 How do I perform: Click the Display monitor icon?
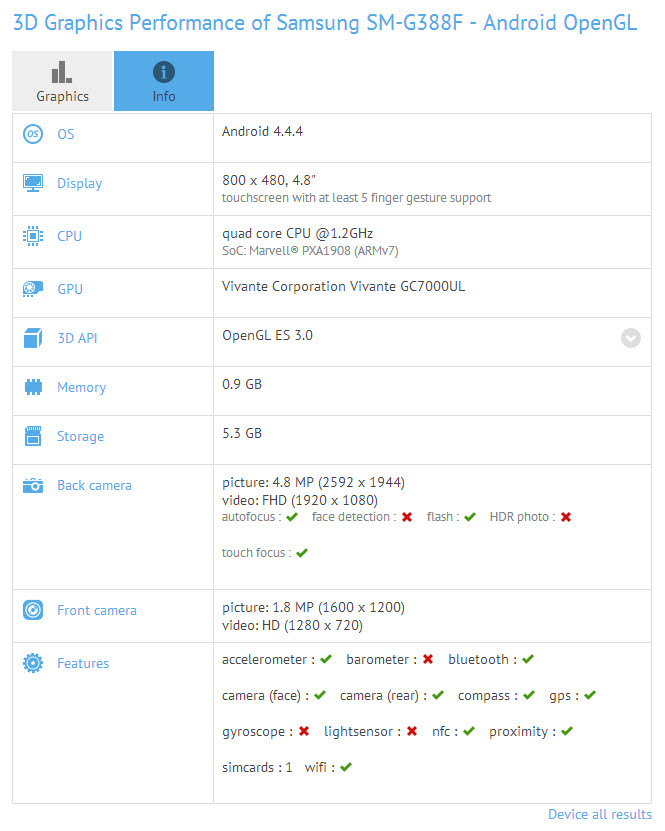click(33, 183)
